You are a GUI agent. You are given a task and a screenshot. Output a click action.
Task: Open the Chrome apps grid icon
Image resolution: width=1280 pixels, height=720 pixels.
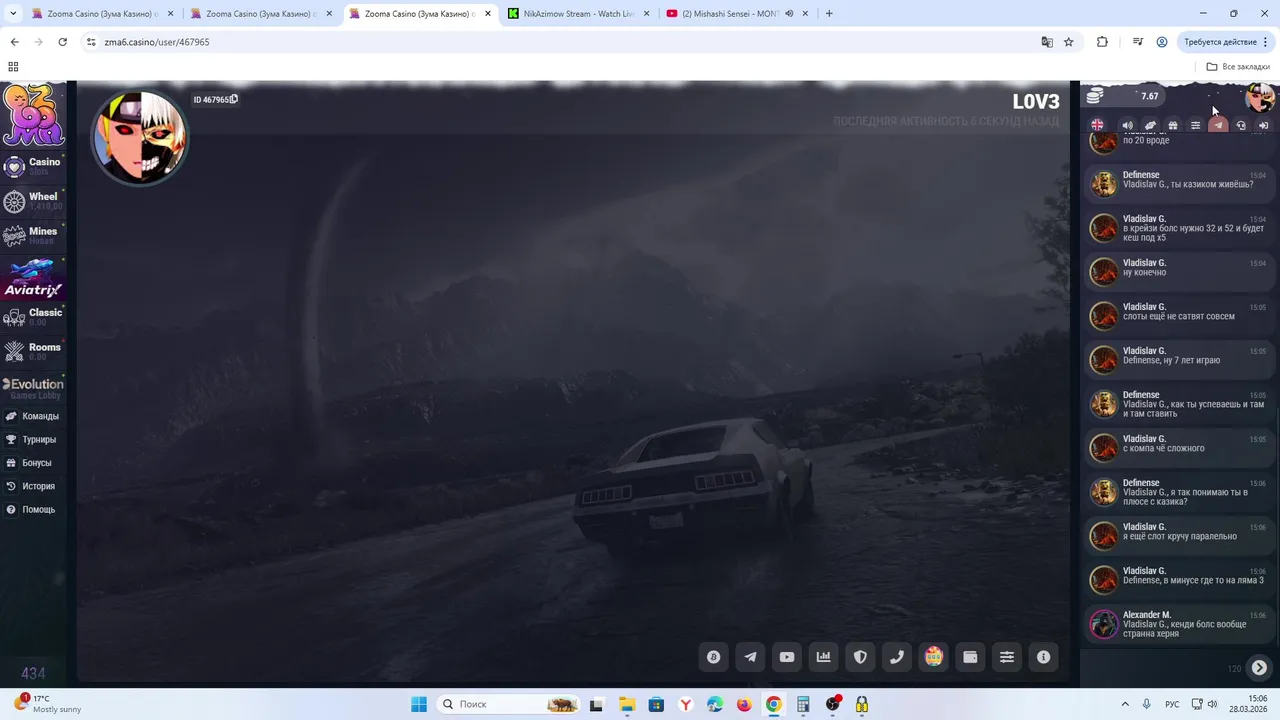13,67
